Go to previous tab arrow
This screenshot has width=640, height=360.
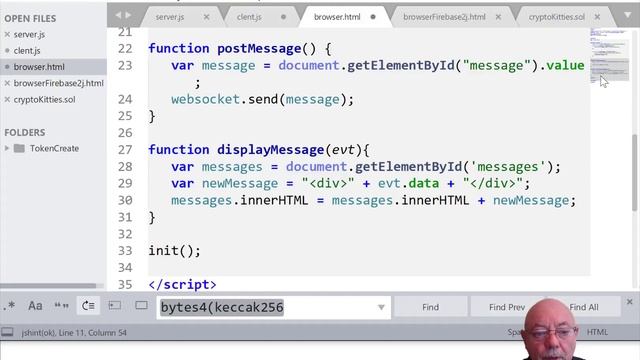point(118,15)
